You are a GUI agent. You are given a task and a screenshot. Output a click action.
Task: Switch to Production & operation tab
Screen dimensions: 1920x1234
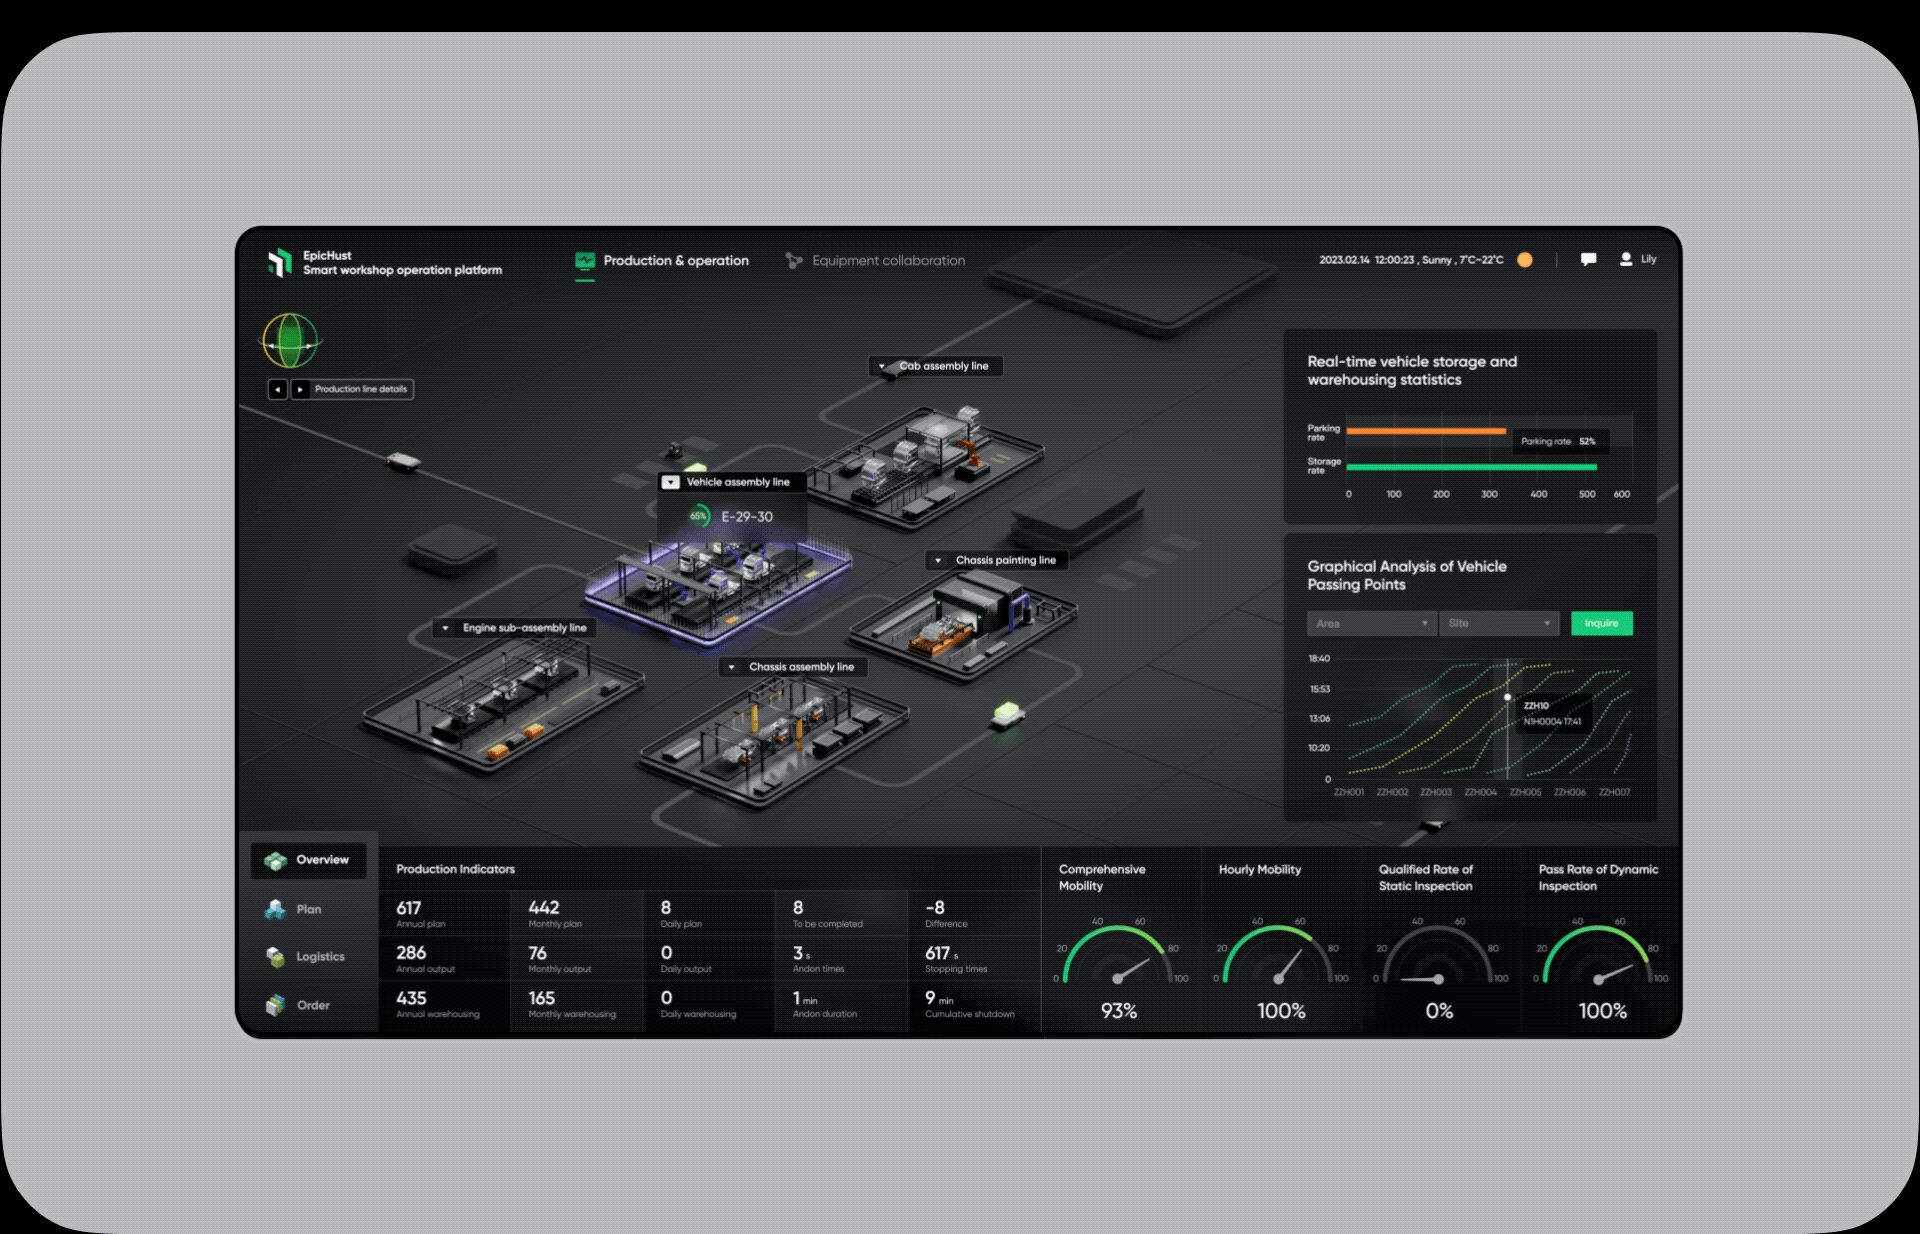pos(661,261)
